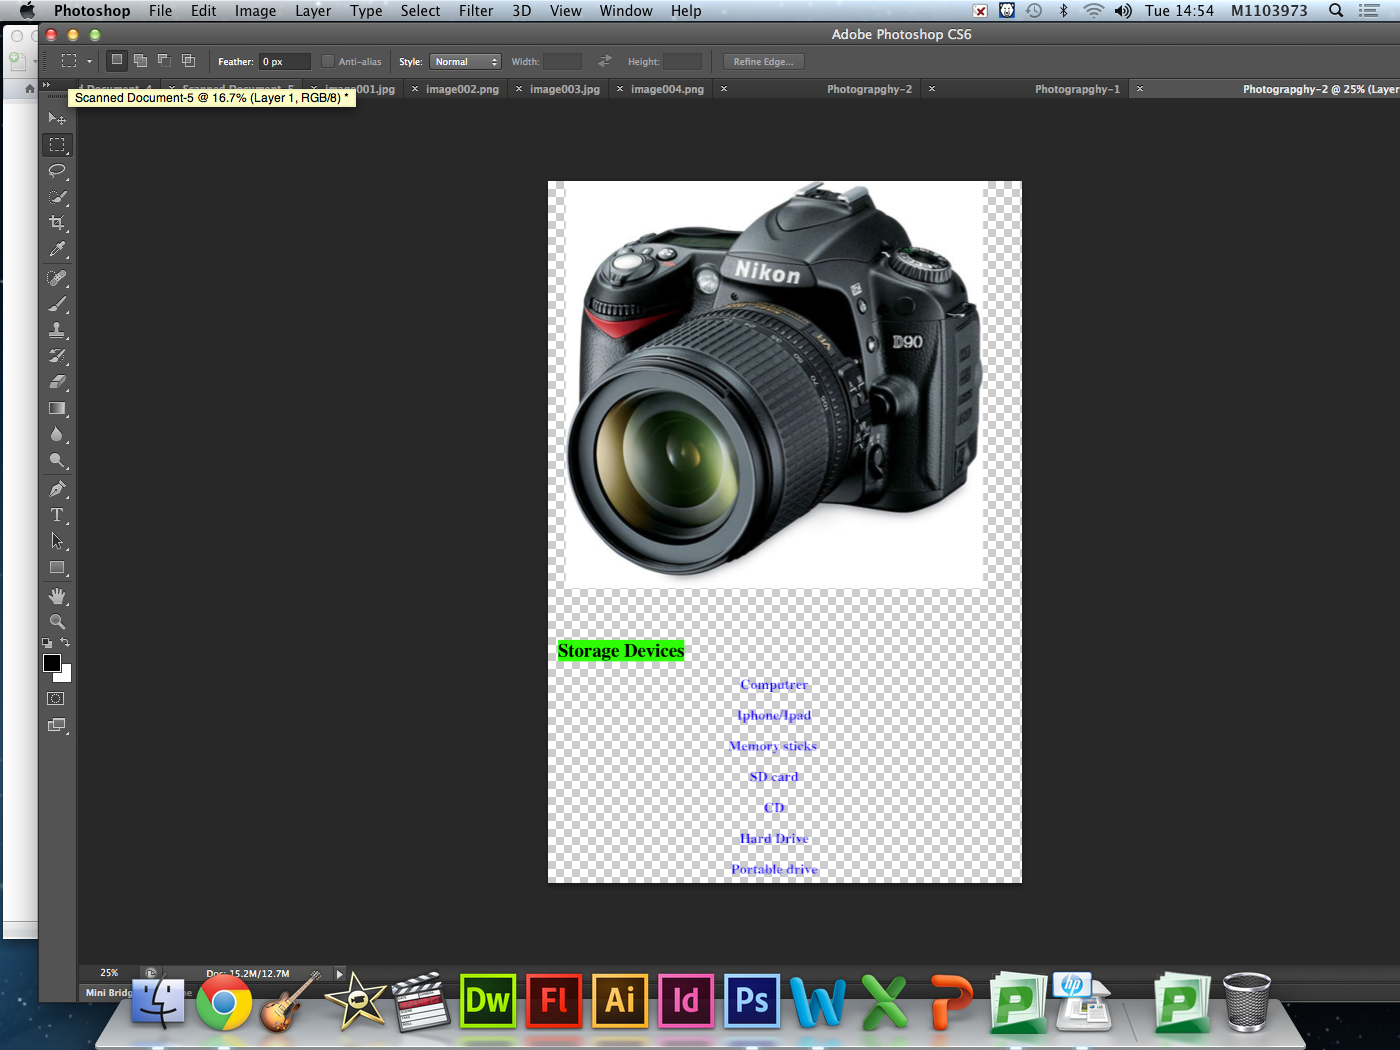
Task: Click the zoom percentage field showing 25%
Action: pyautogui.click(x=109, y=973)
